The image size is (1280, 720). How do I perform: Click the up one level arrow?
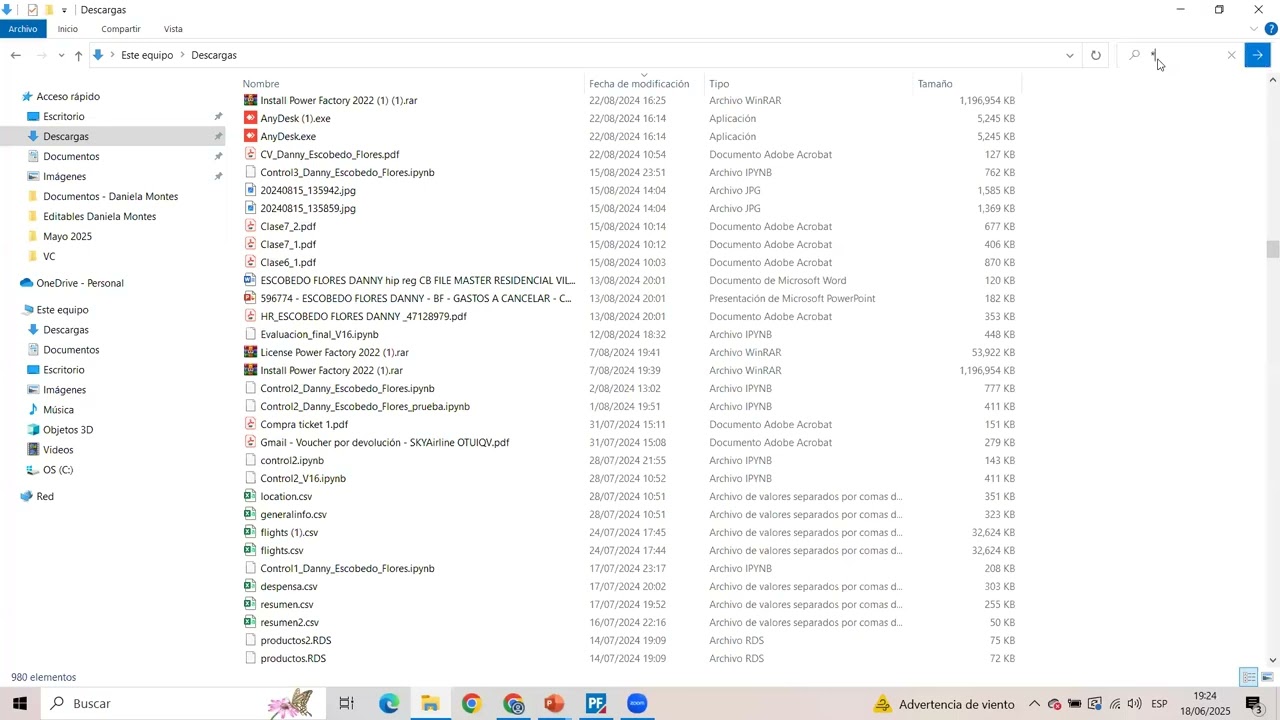[78, 55]
